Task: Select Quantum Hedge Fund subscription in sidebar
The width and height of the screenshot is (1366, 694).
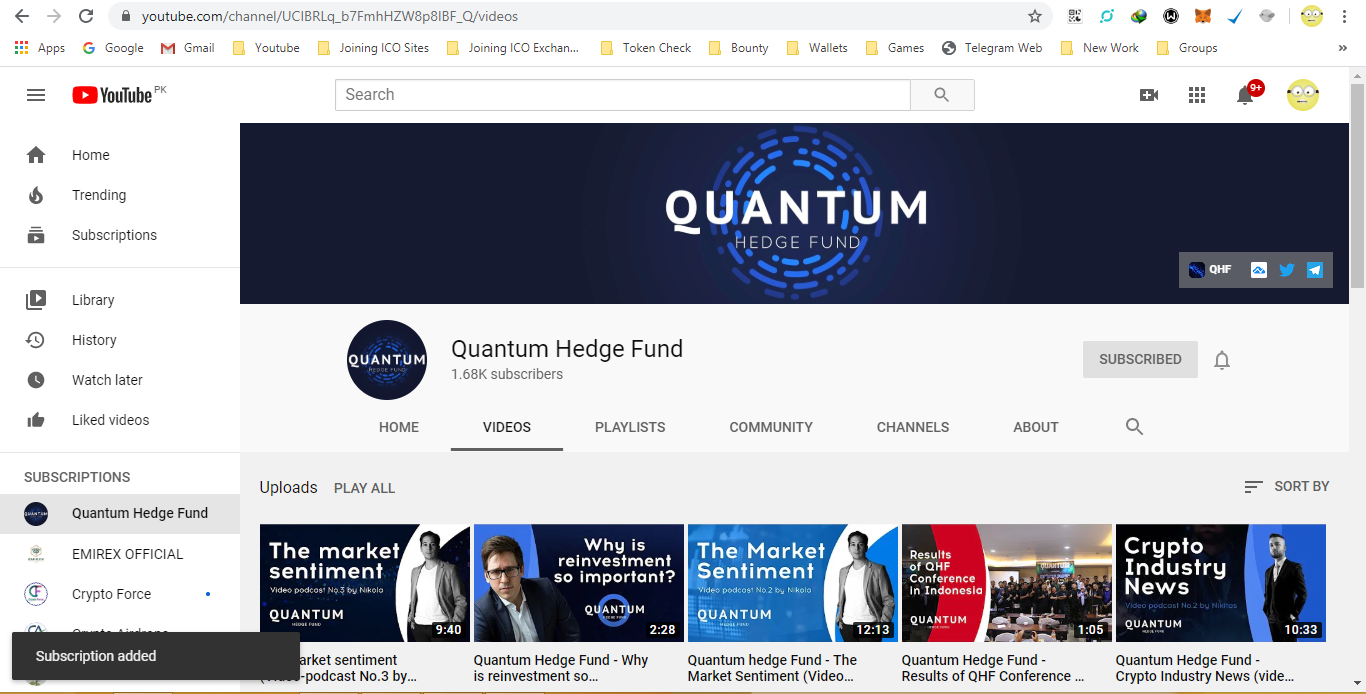Action: [120, 514]
